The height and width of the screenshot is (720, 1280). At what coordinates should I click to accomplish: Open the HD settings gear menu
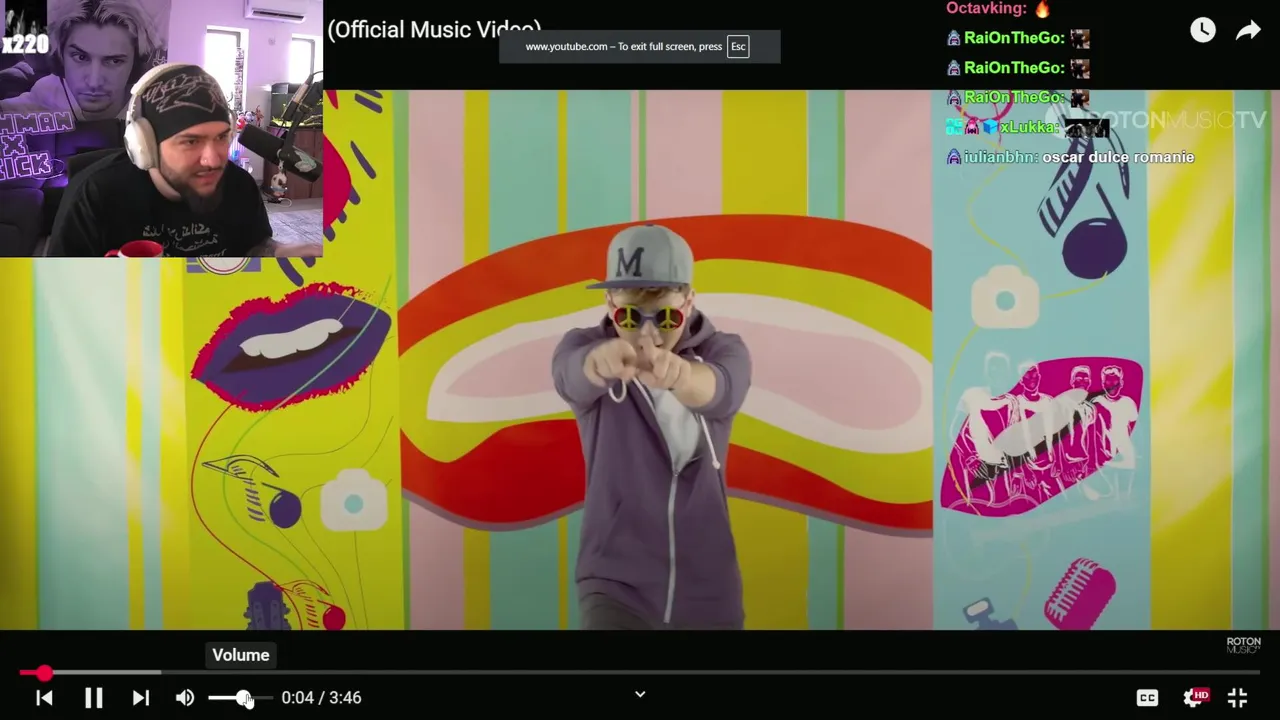(1195, 698)
